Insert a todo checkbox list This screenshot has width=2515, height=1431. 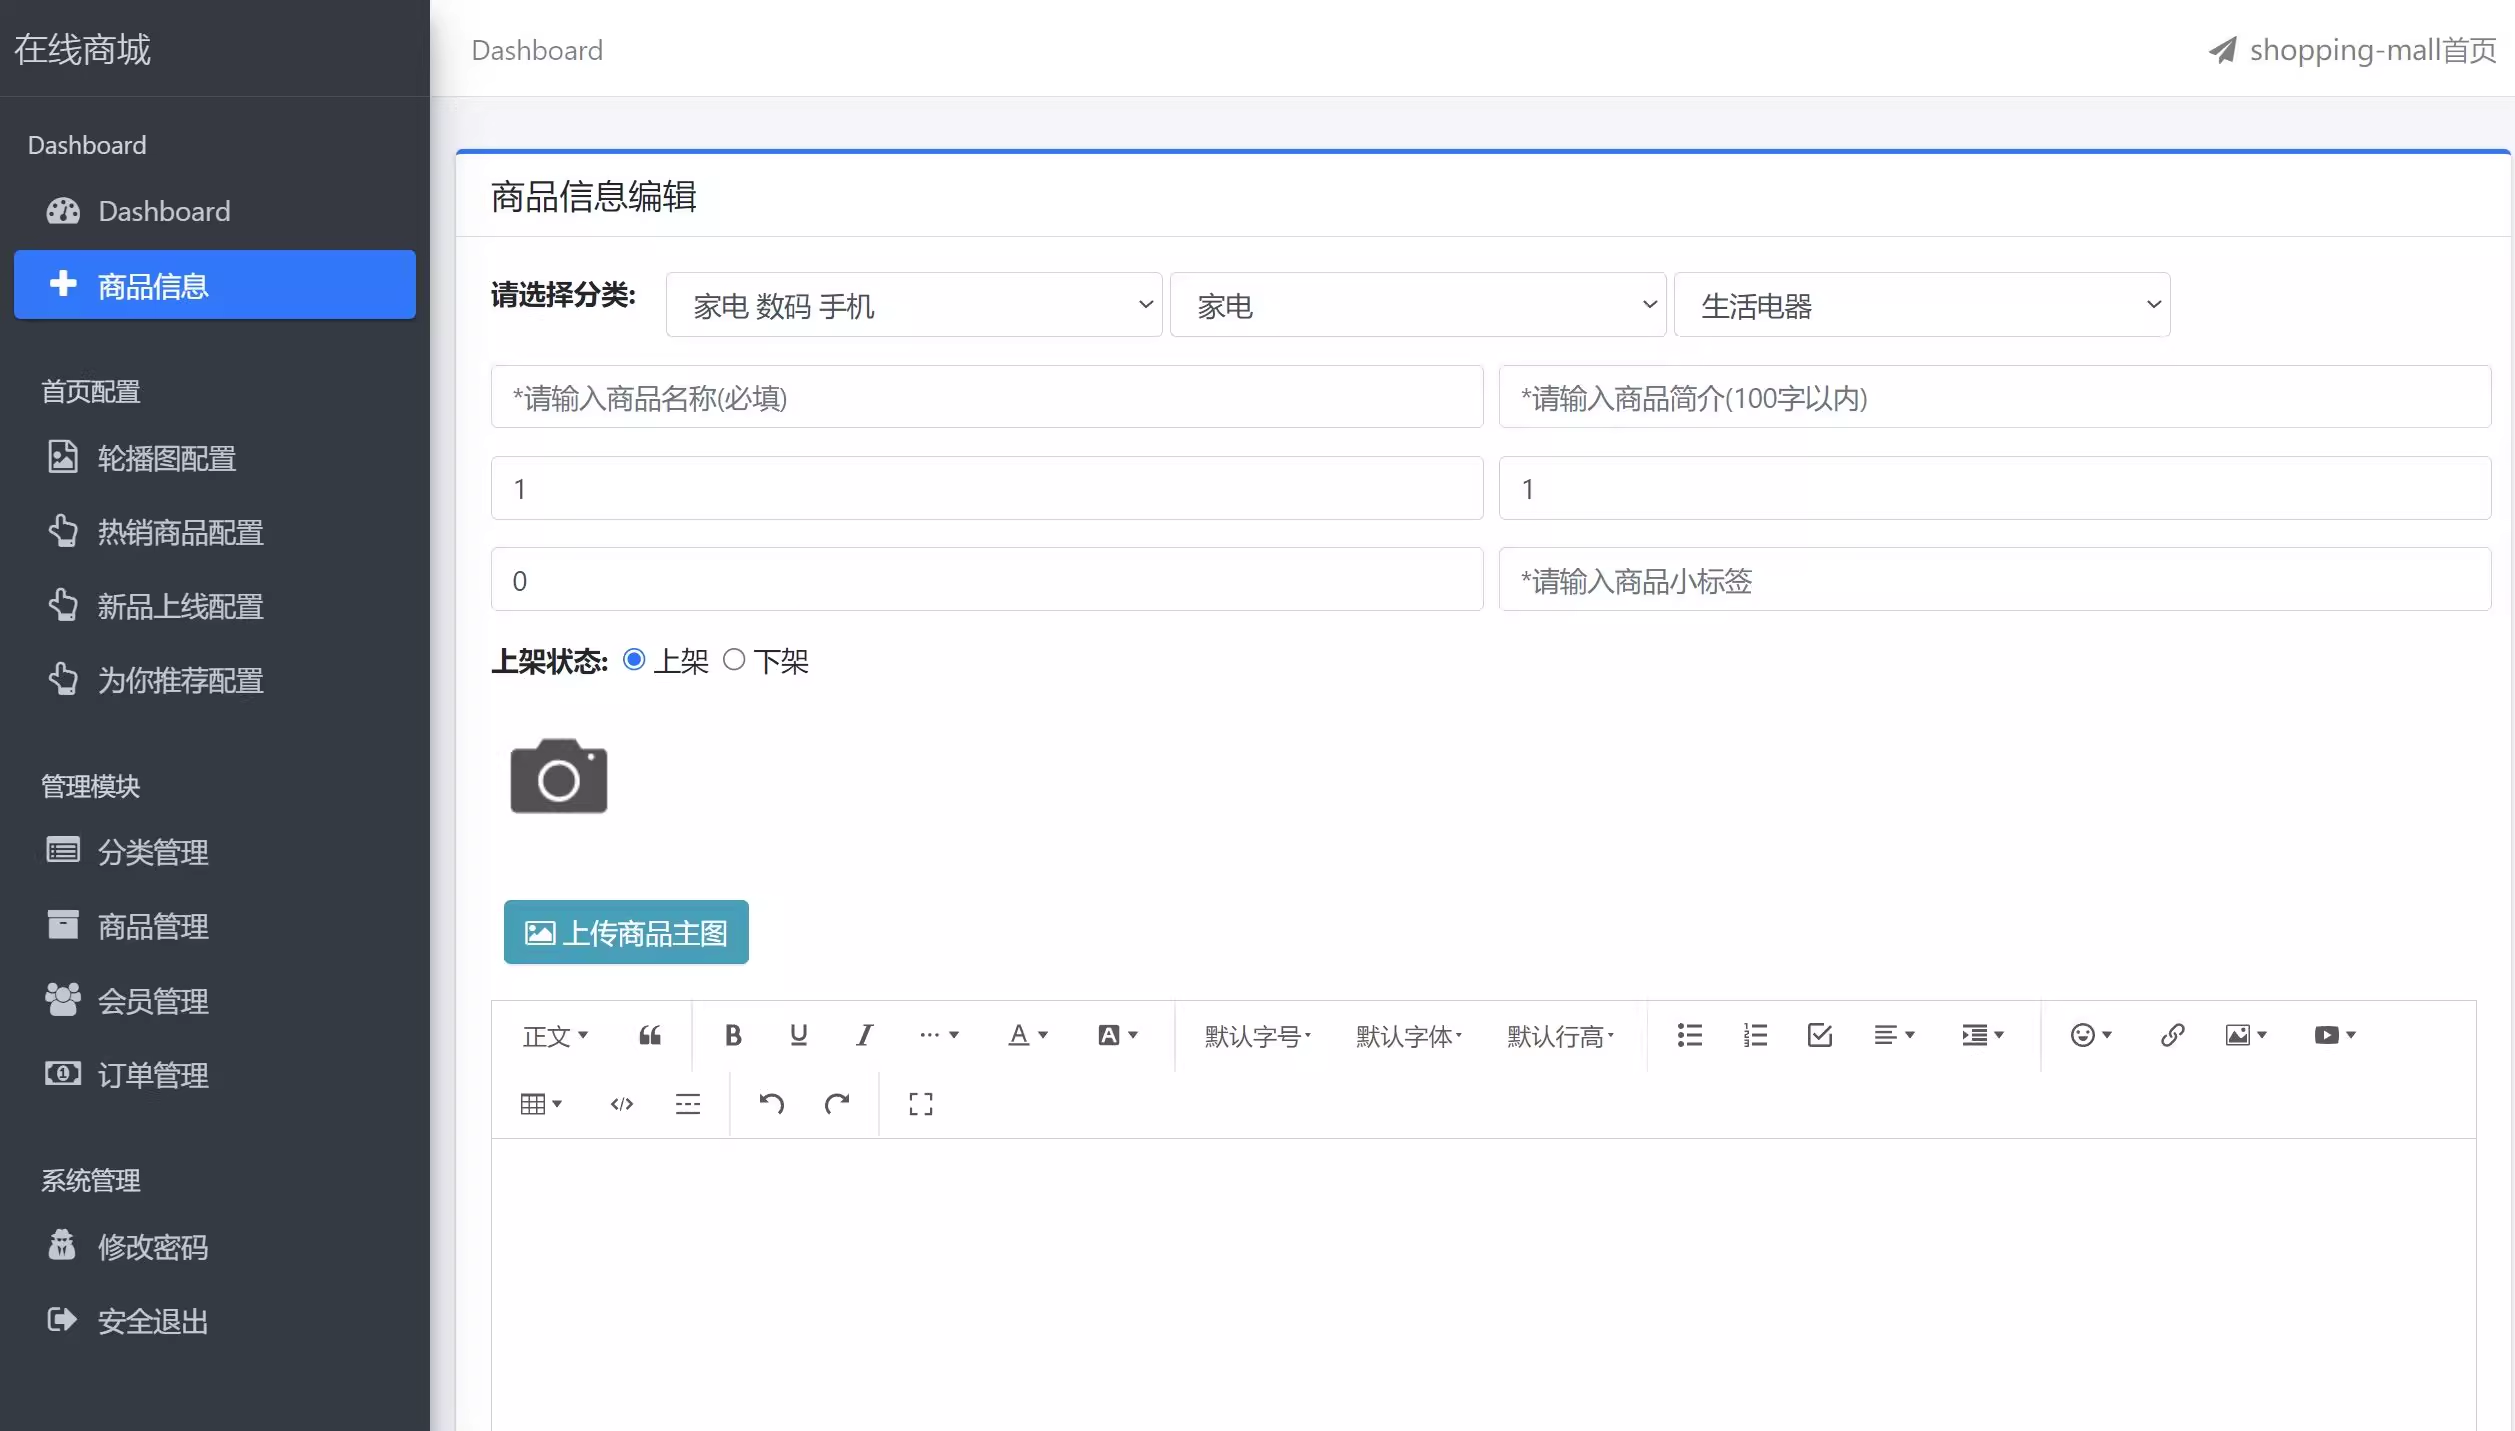point(1820,1035)
